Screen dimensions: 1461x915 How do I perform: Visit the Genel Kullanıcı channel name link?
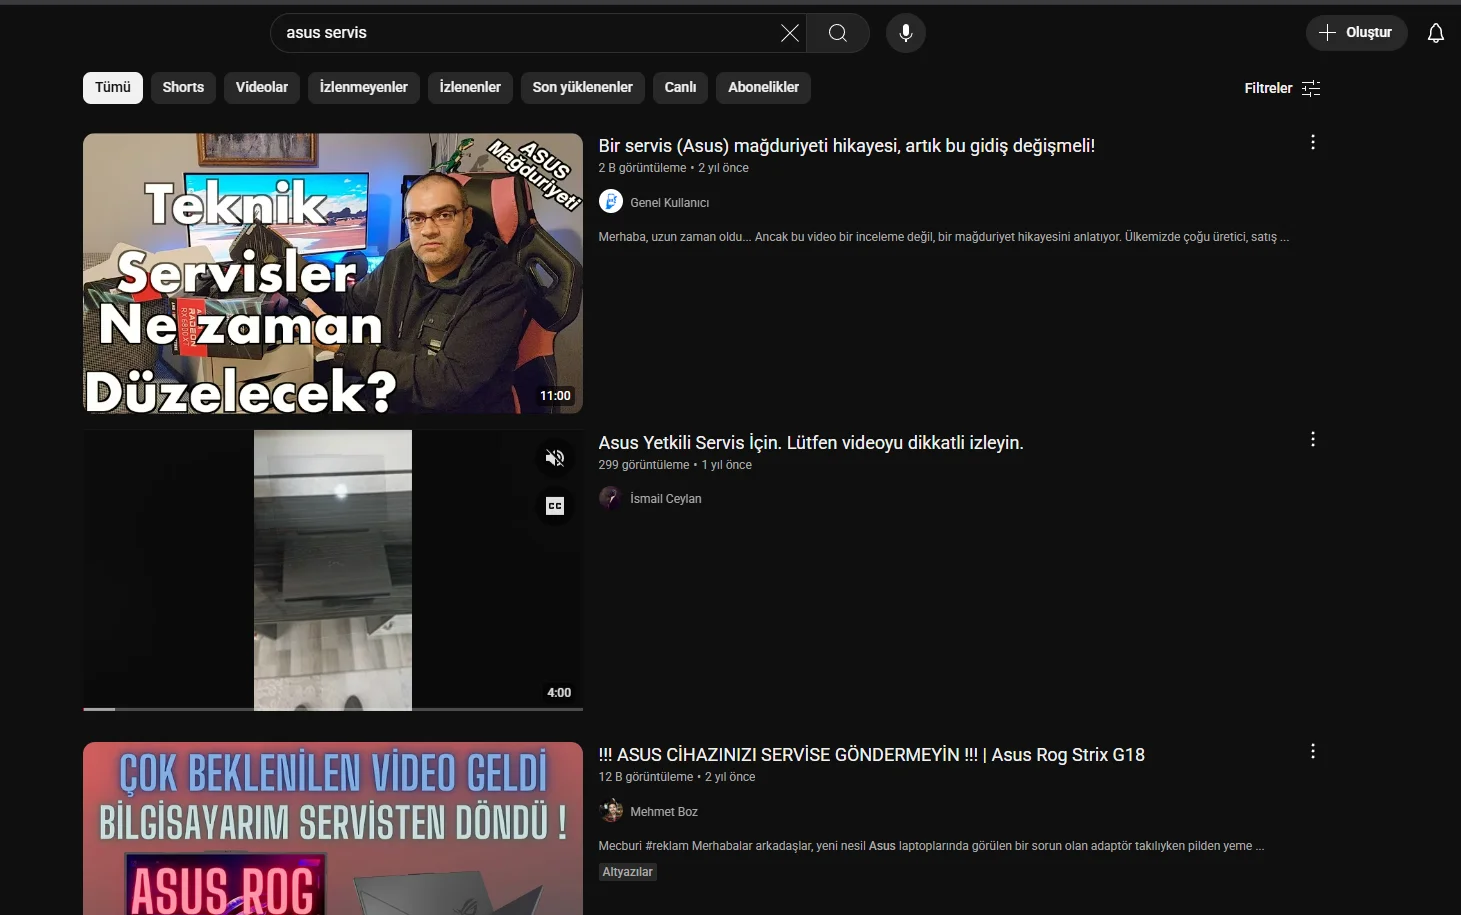click(670, 203)
